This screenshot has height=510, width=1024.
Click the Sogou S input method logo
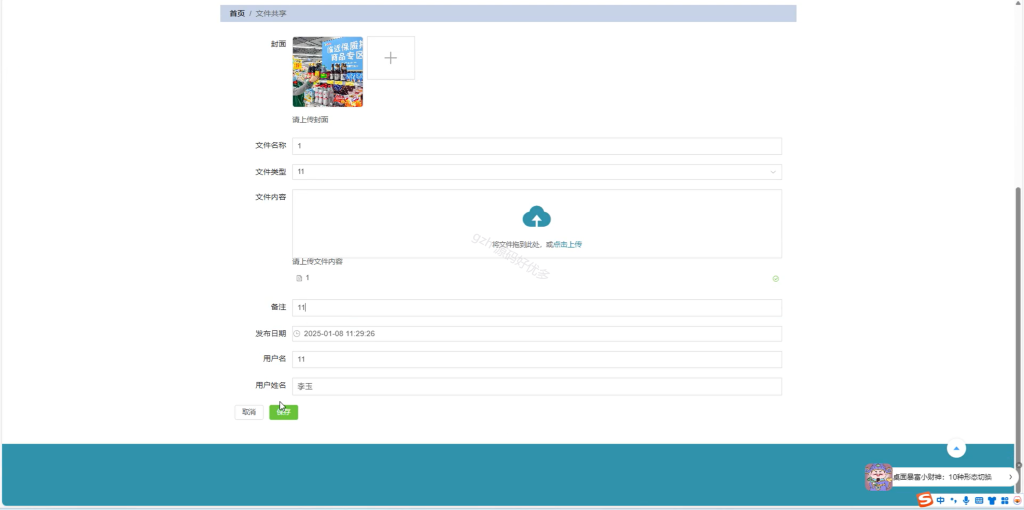[925, 500]
